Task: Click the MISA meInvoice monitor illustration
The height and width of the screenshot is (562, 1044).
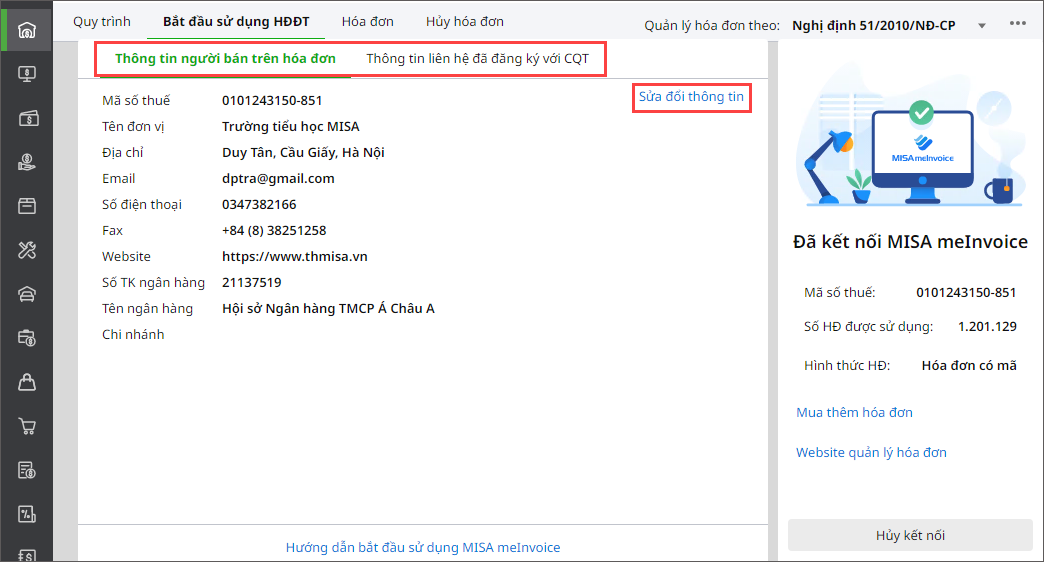Action: pyautogui.click(x=922, y=150)
